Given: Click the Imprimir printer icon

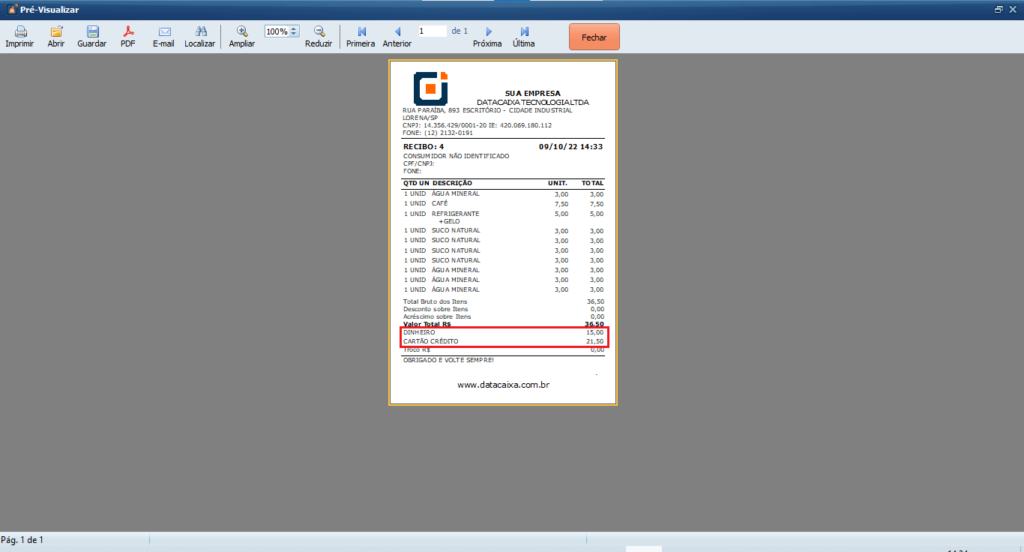Looking at the screenshot, I should pyautogui.click(x=20, y=37).
